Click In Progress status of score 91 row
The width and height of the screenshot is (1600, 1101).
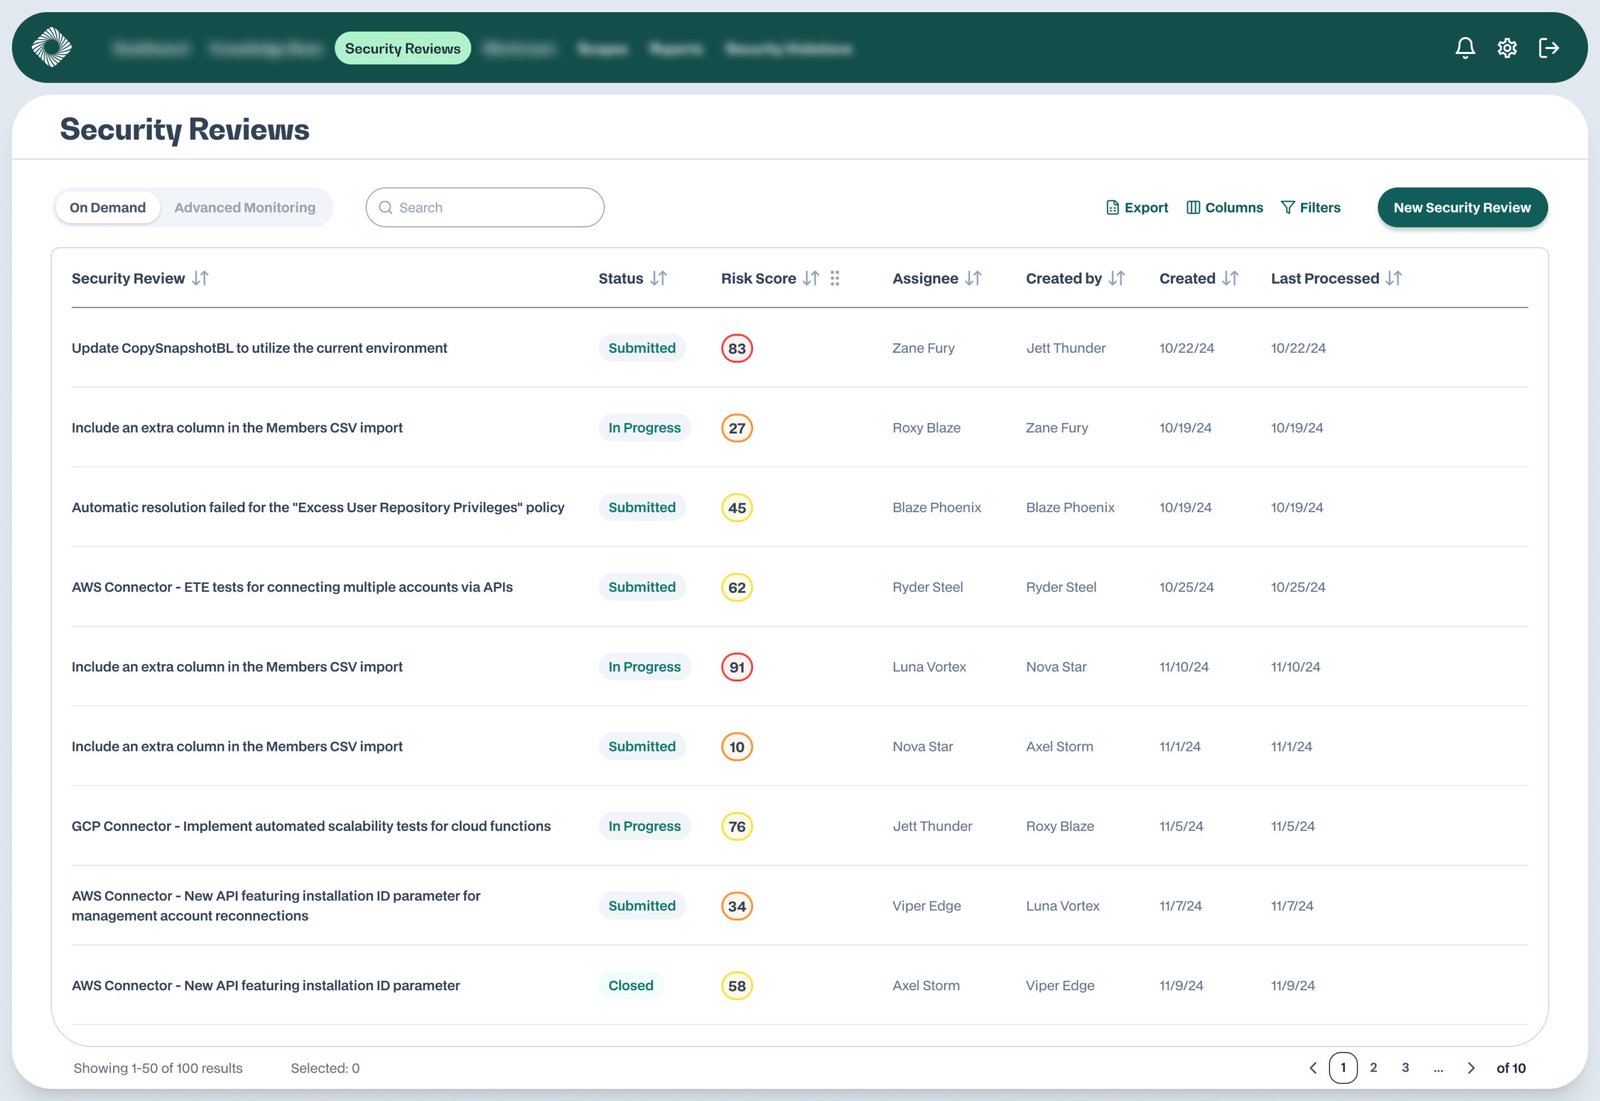pyautogui.click(x=645, y=667)
